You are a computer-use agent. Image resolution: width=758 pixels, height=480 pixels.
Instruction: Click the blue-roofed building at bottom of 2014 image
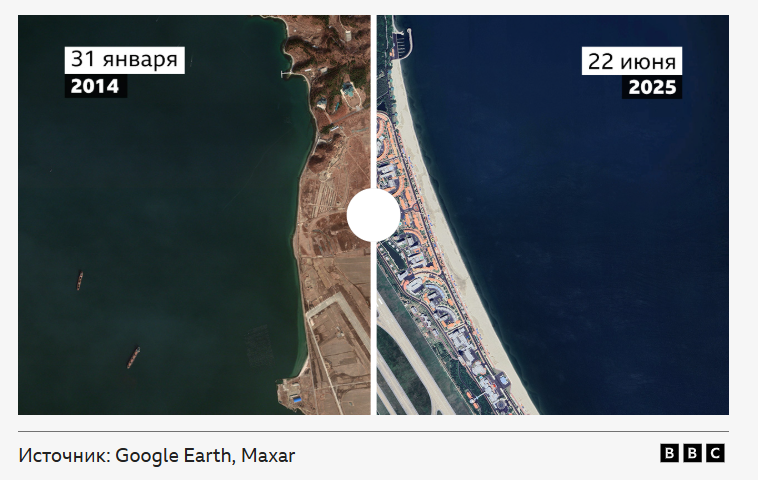click(x=296, y=399)
